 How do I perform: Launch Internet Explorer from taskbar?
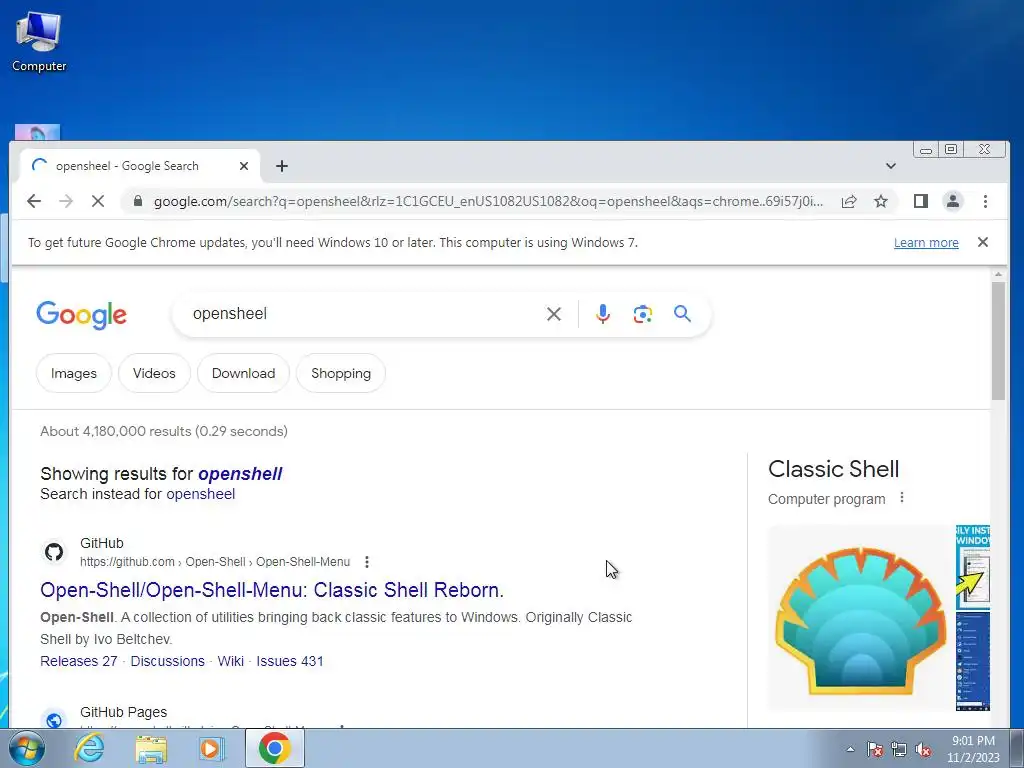(x=89, y=748)
